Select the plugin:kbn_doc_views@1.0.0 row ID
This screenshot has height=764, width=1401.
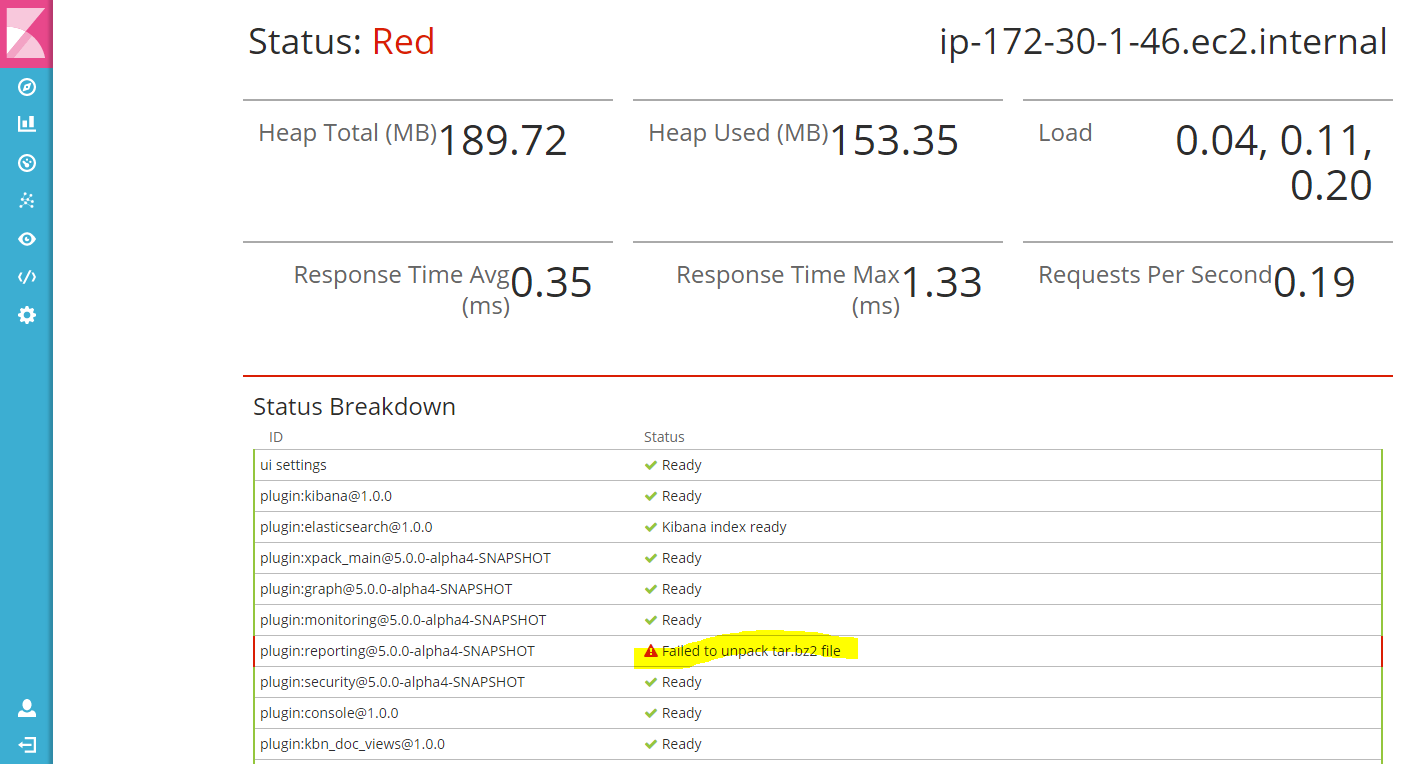pos(352,744)
